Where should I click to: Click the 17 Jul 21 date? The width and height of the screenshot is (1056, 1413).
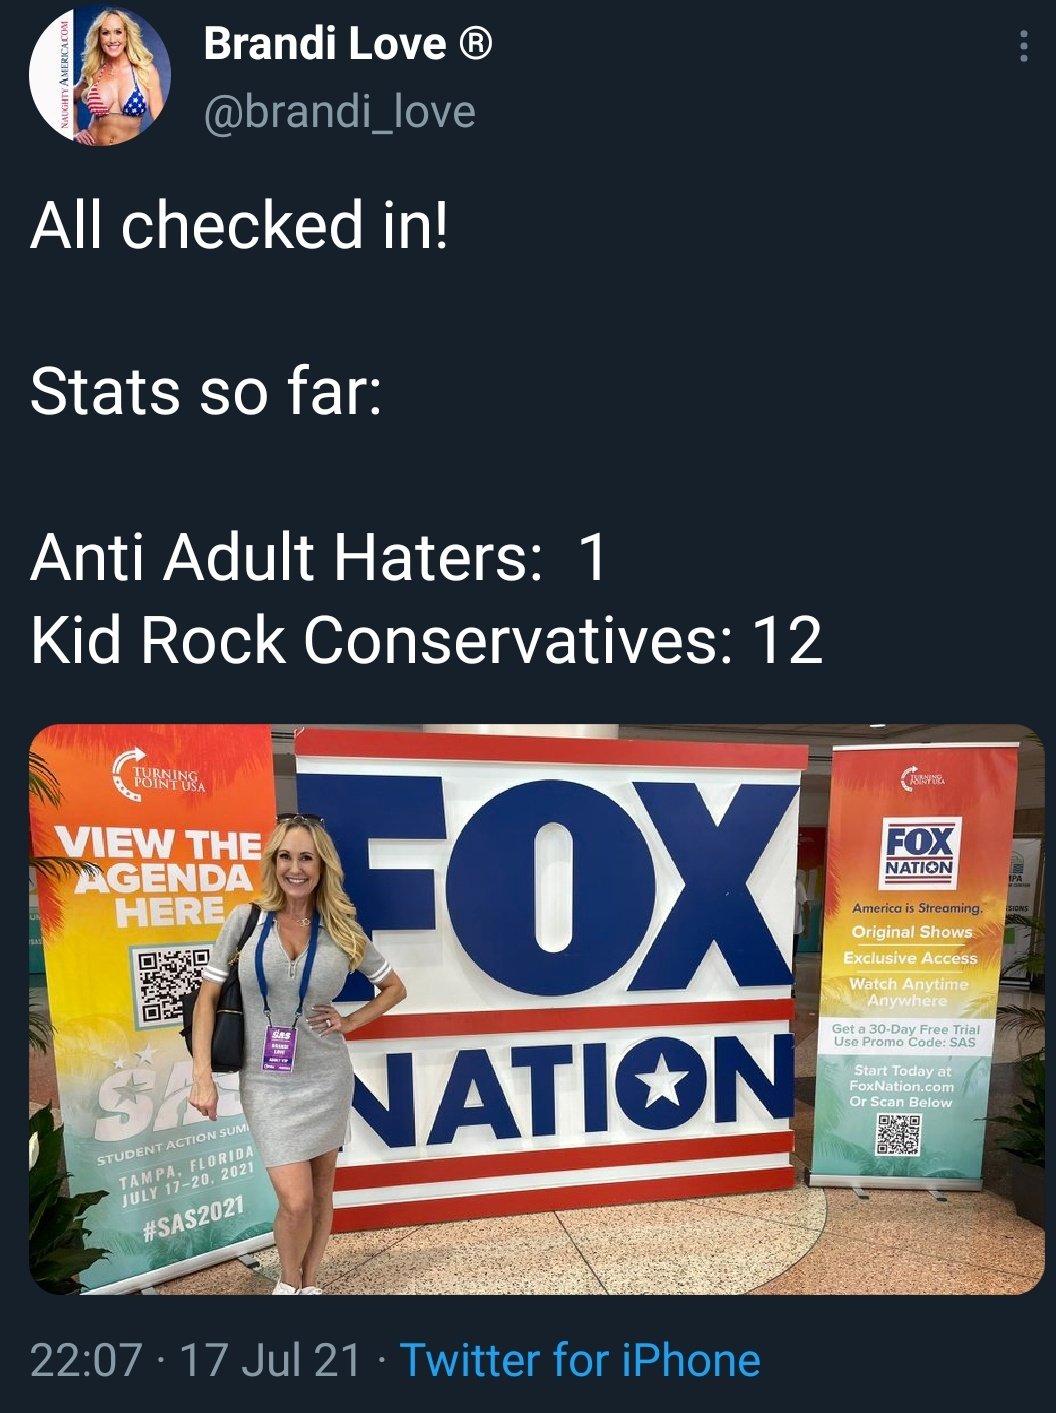270,1360
